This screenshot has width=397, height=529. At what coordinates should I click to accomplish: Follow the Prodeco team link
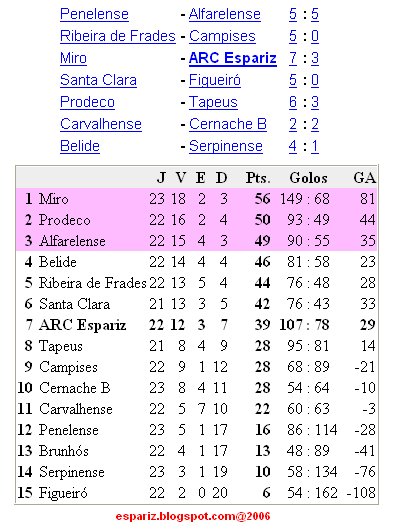(x=87, y=102)
